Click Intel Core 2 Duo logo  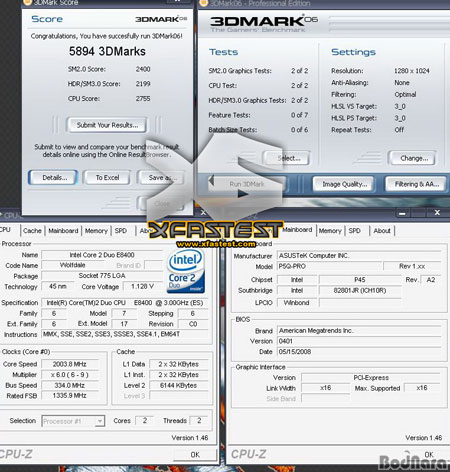[x=185, y=272]
